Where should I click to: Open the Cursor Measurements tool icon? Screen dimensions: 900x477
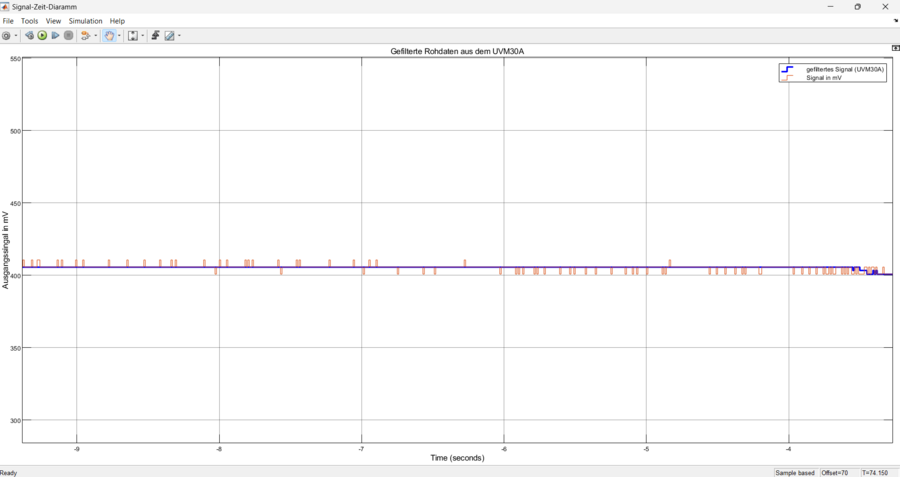(169, 36)
